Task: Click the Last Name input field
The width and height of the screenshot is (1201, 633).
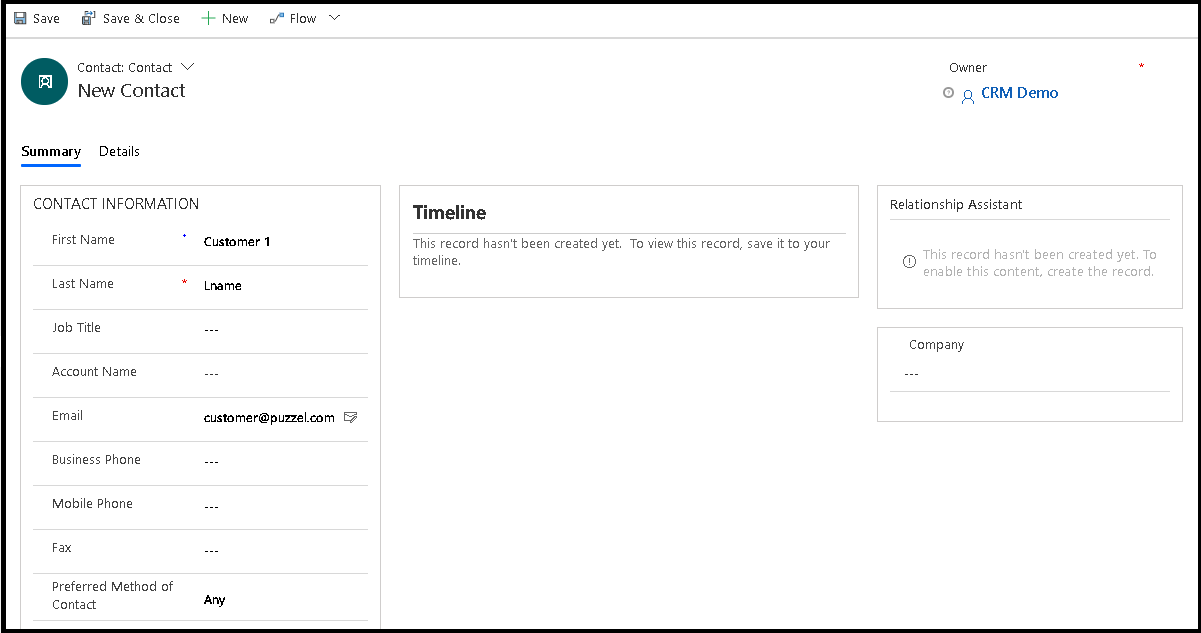Action: point(280,286)
